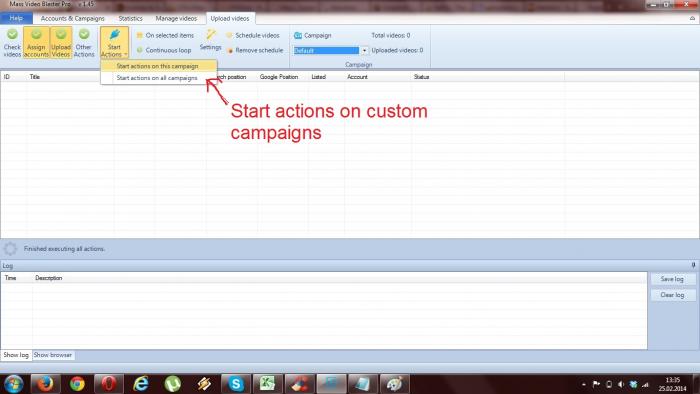700x394 pixels.
Task: Click the Check videos icon
Action: point(12,42)
